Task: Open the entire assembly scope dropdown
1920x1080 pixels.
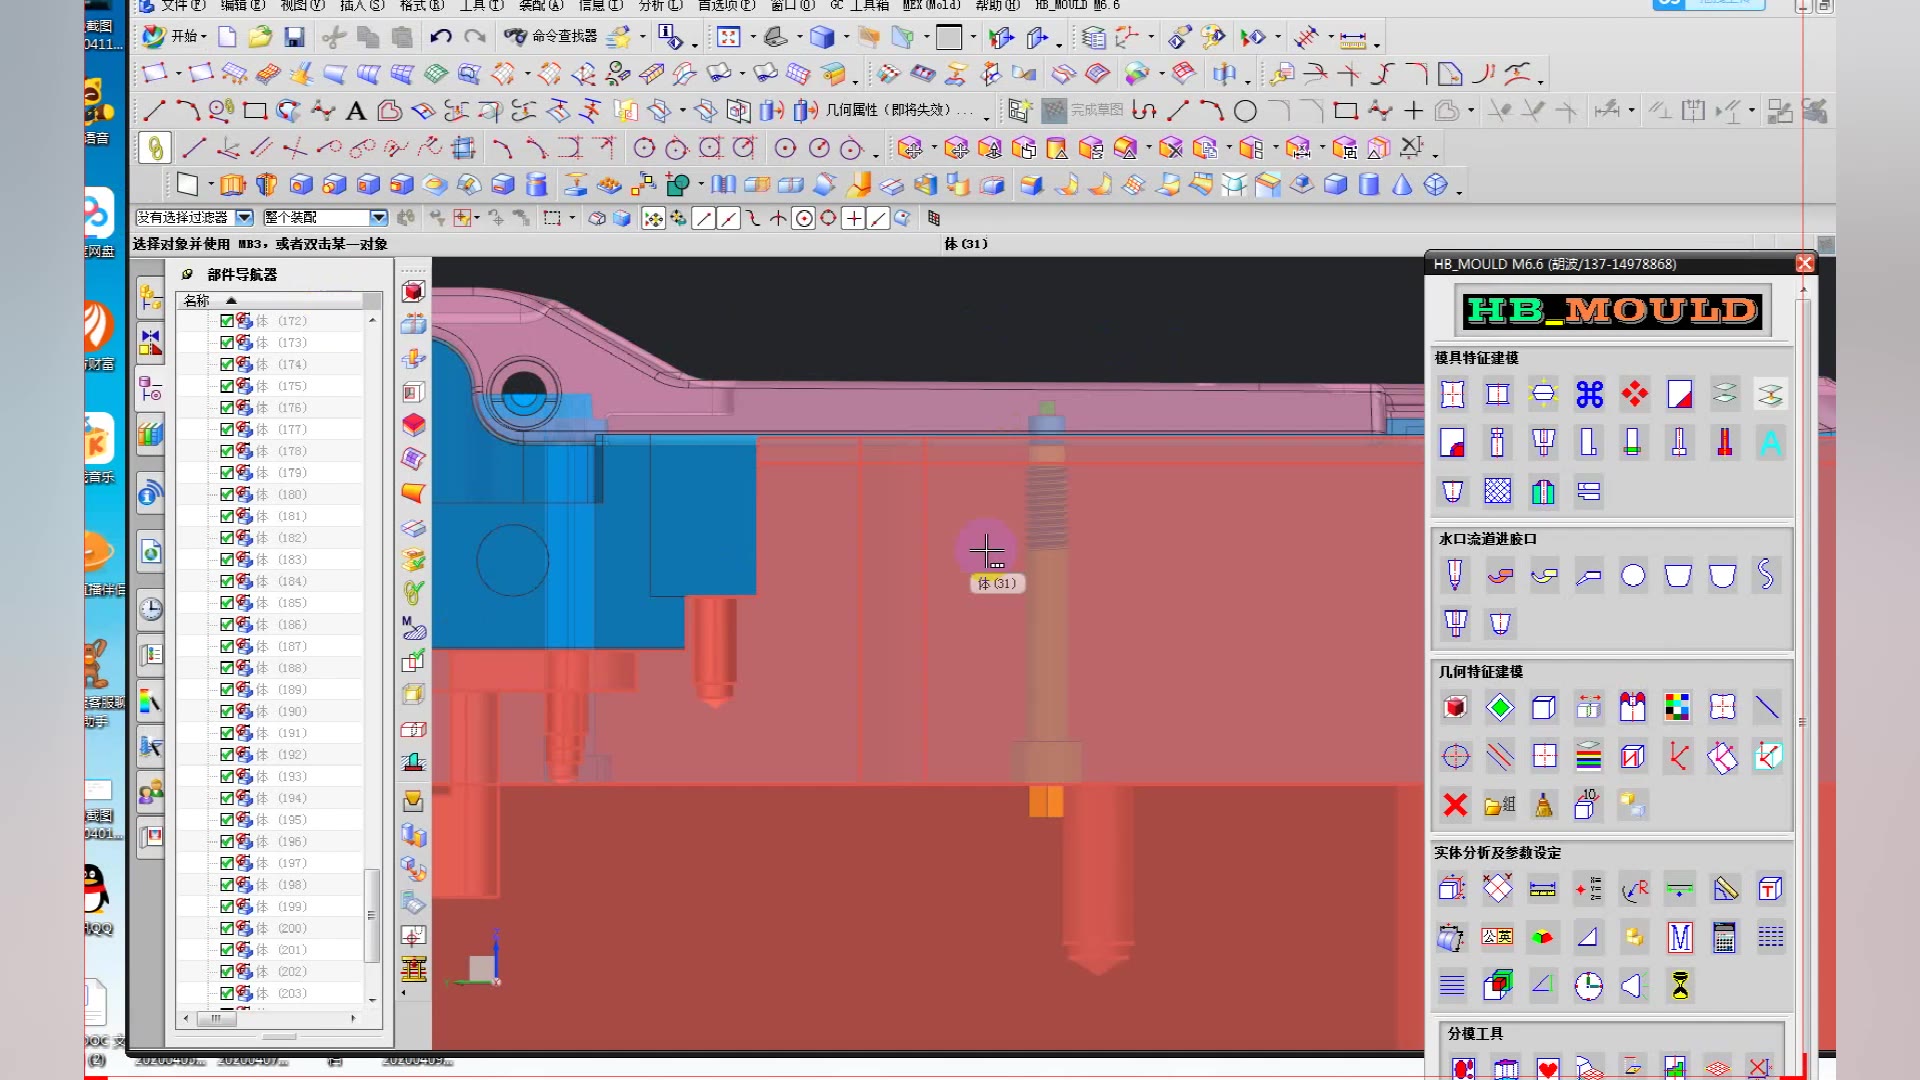Action: (x=378, y=217)
